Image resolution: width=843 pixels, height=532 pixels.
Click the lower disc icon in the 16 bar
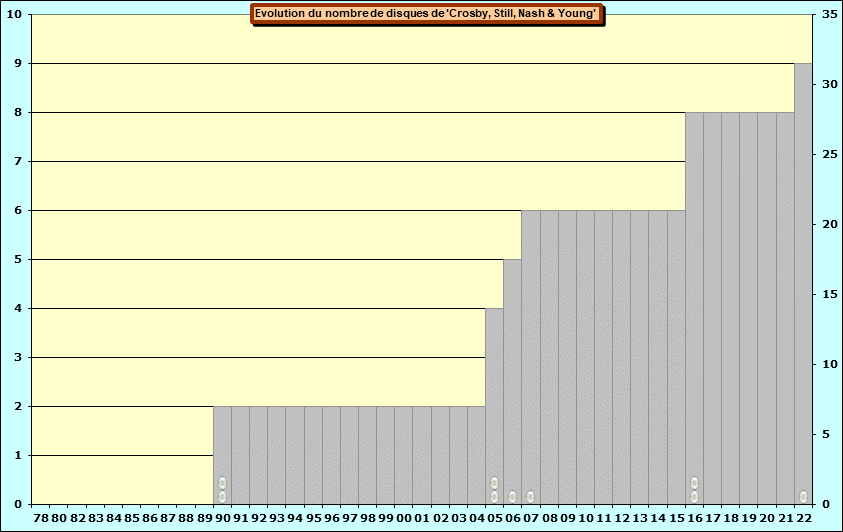[x=694, y=497]
